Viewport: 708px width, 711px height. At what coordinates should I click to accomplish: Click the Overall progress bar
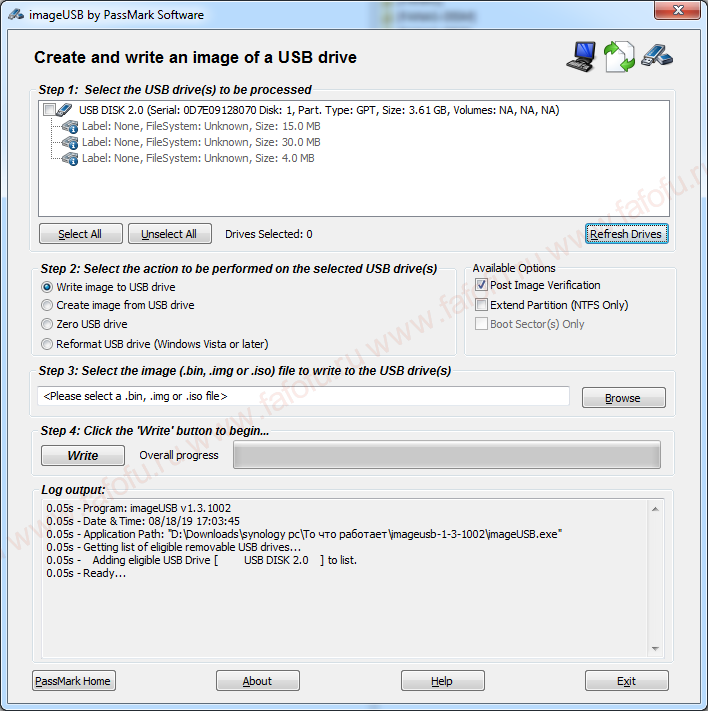click(x=447, y=455)
